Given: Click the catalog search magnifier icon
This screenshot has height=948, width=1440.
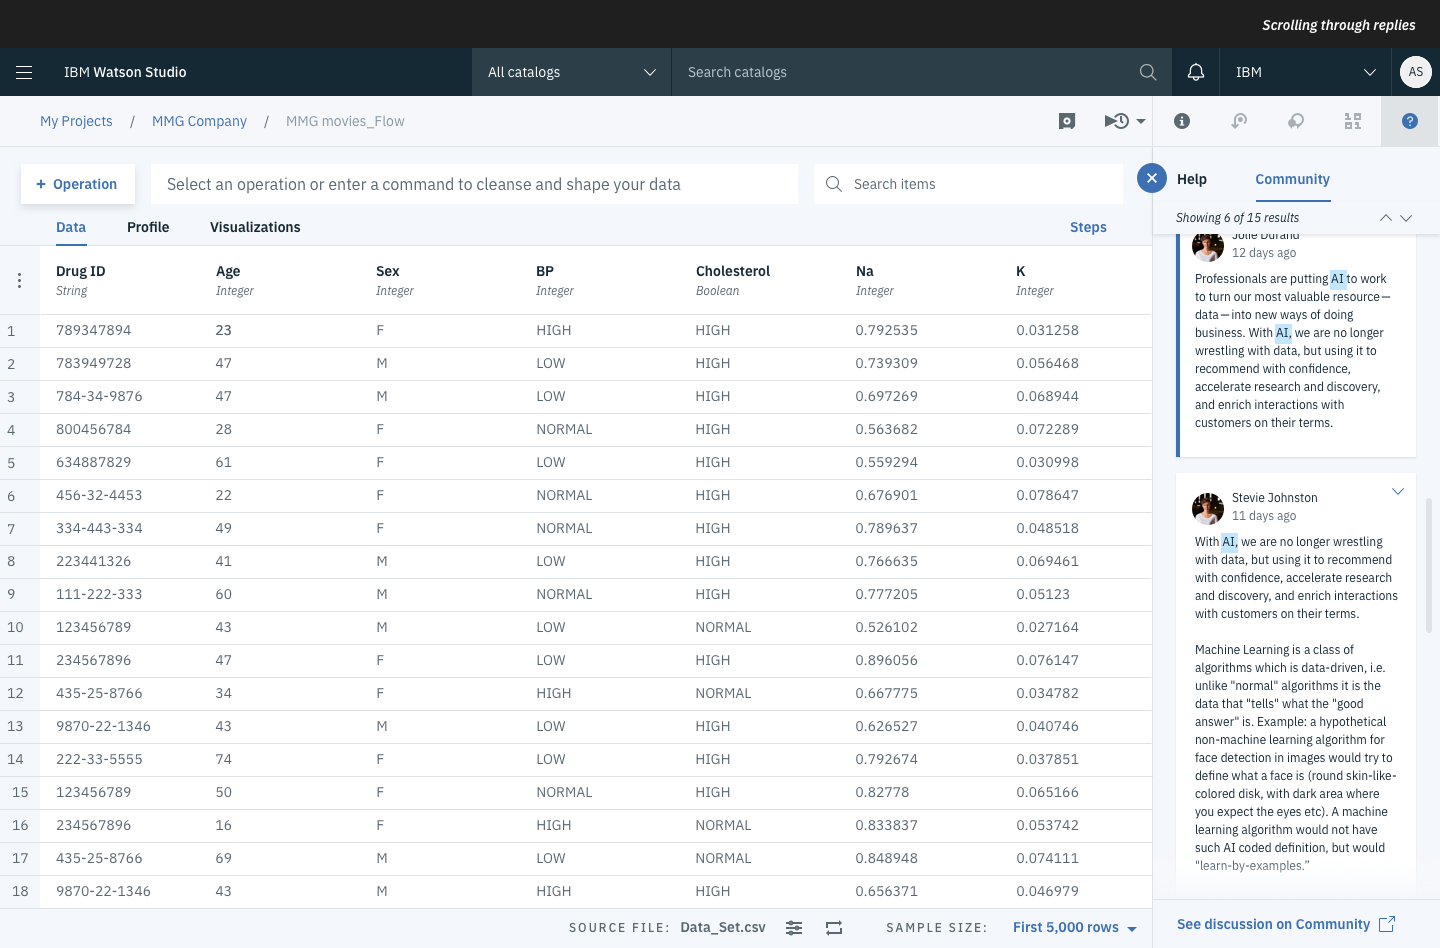Looking at the screenshot, I should pos(1147,72).
